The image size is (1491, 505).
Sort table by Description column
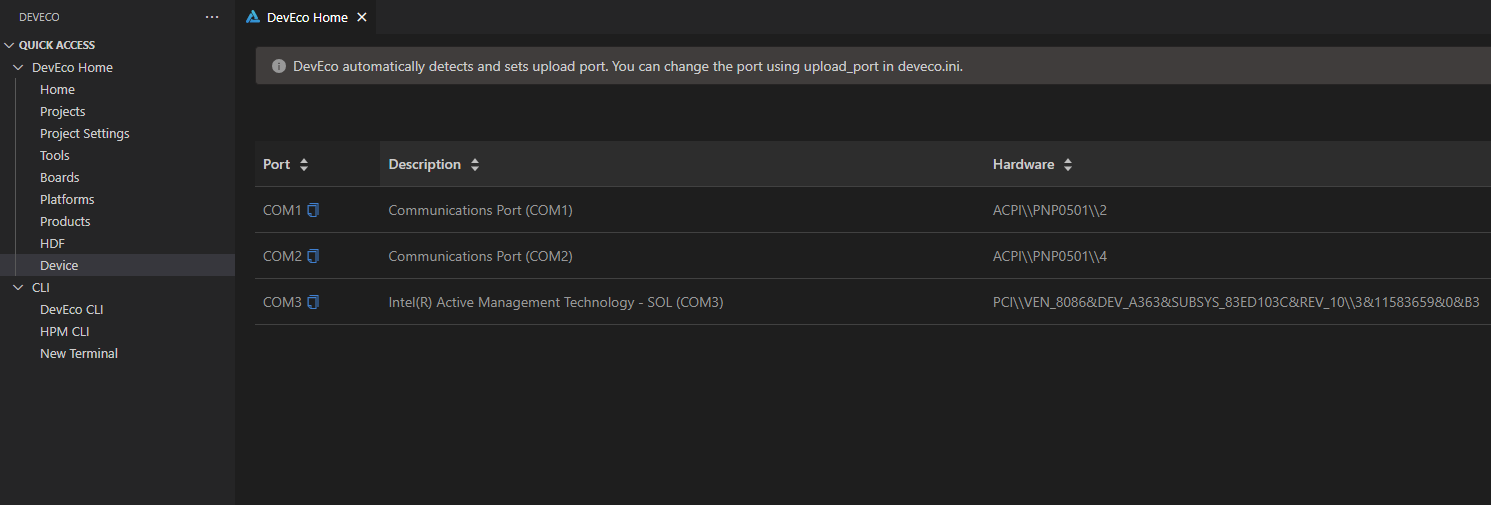click(475, 164)
